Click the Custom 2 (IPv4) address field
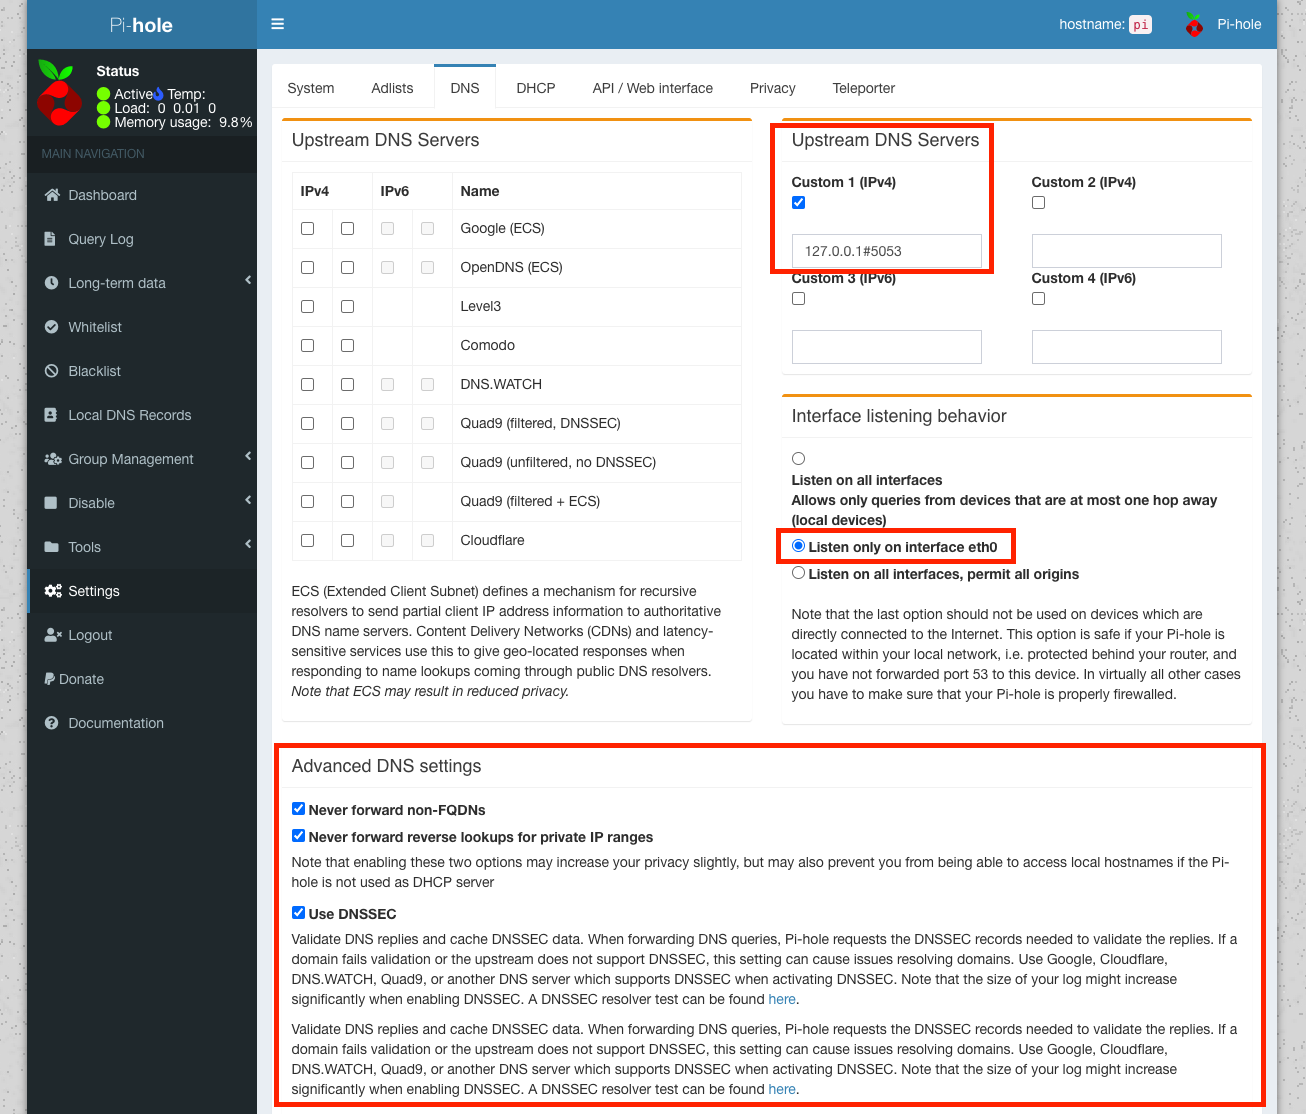1306x1114 pixels. [x=1127, y=251]
